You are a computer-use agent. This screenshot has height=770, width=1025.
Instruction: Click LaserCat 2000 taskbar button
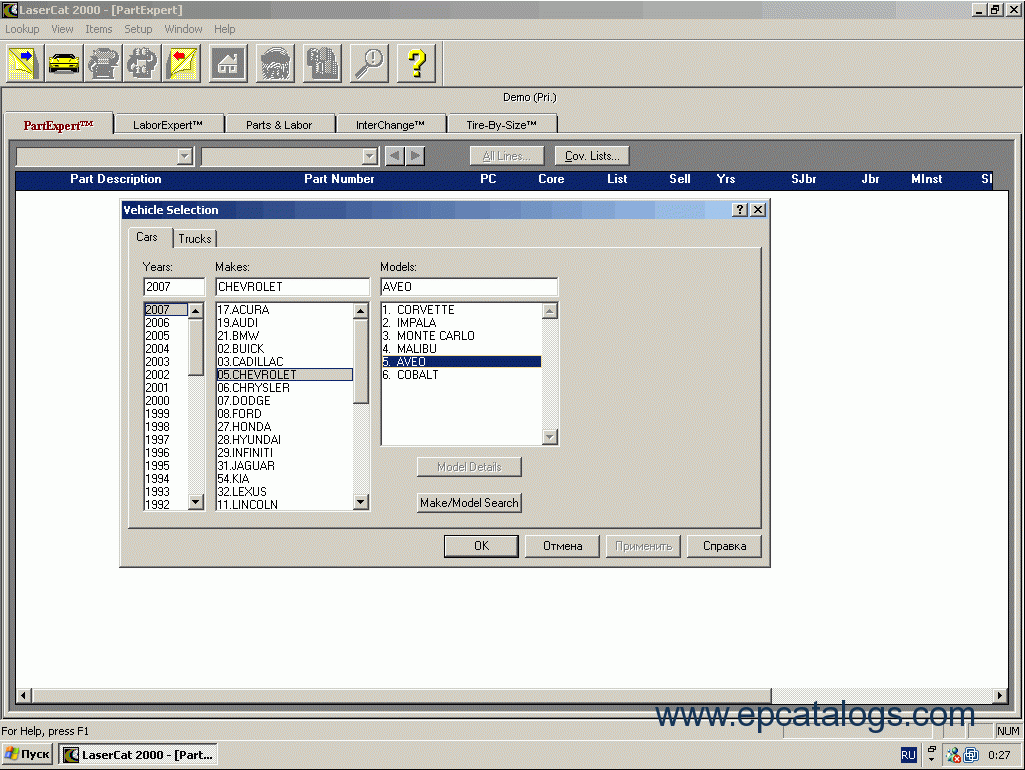pos(138,754)
